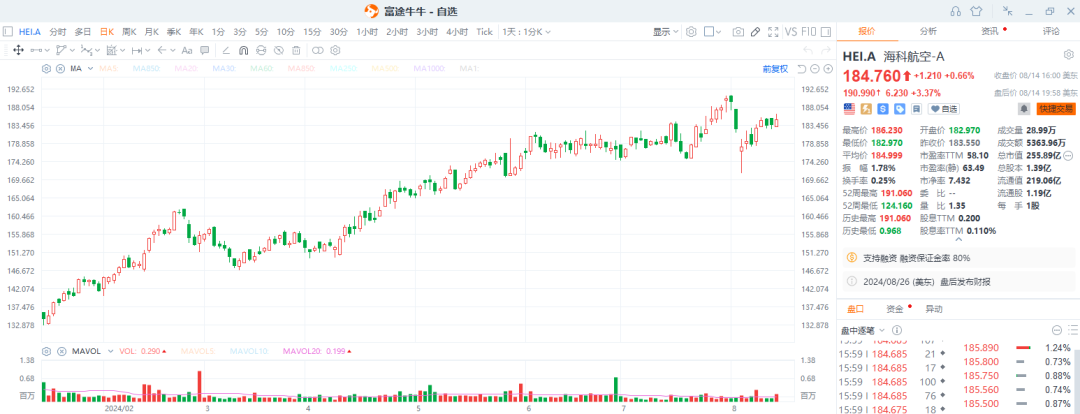Click the 快捷交易 button
This screenshot has height=414, width=1080.
pyautogui.click(x=1055, y=109)
